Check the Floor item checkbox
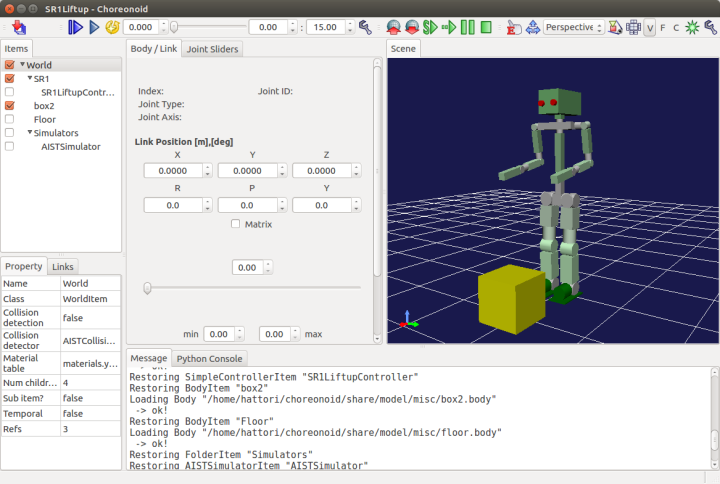Screen dimensions: 720x484 [x=10, y=119]
